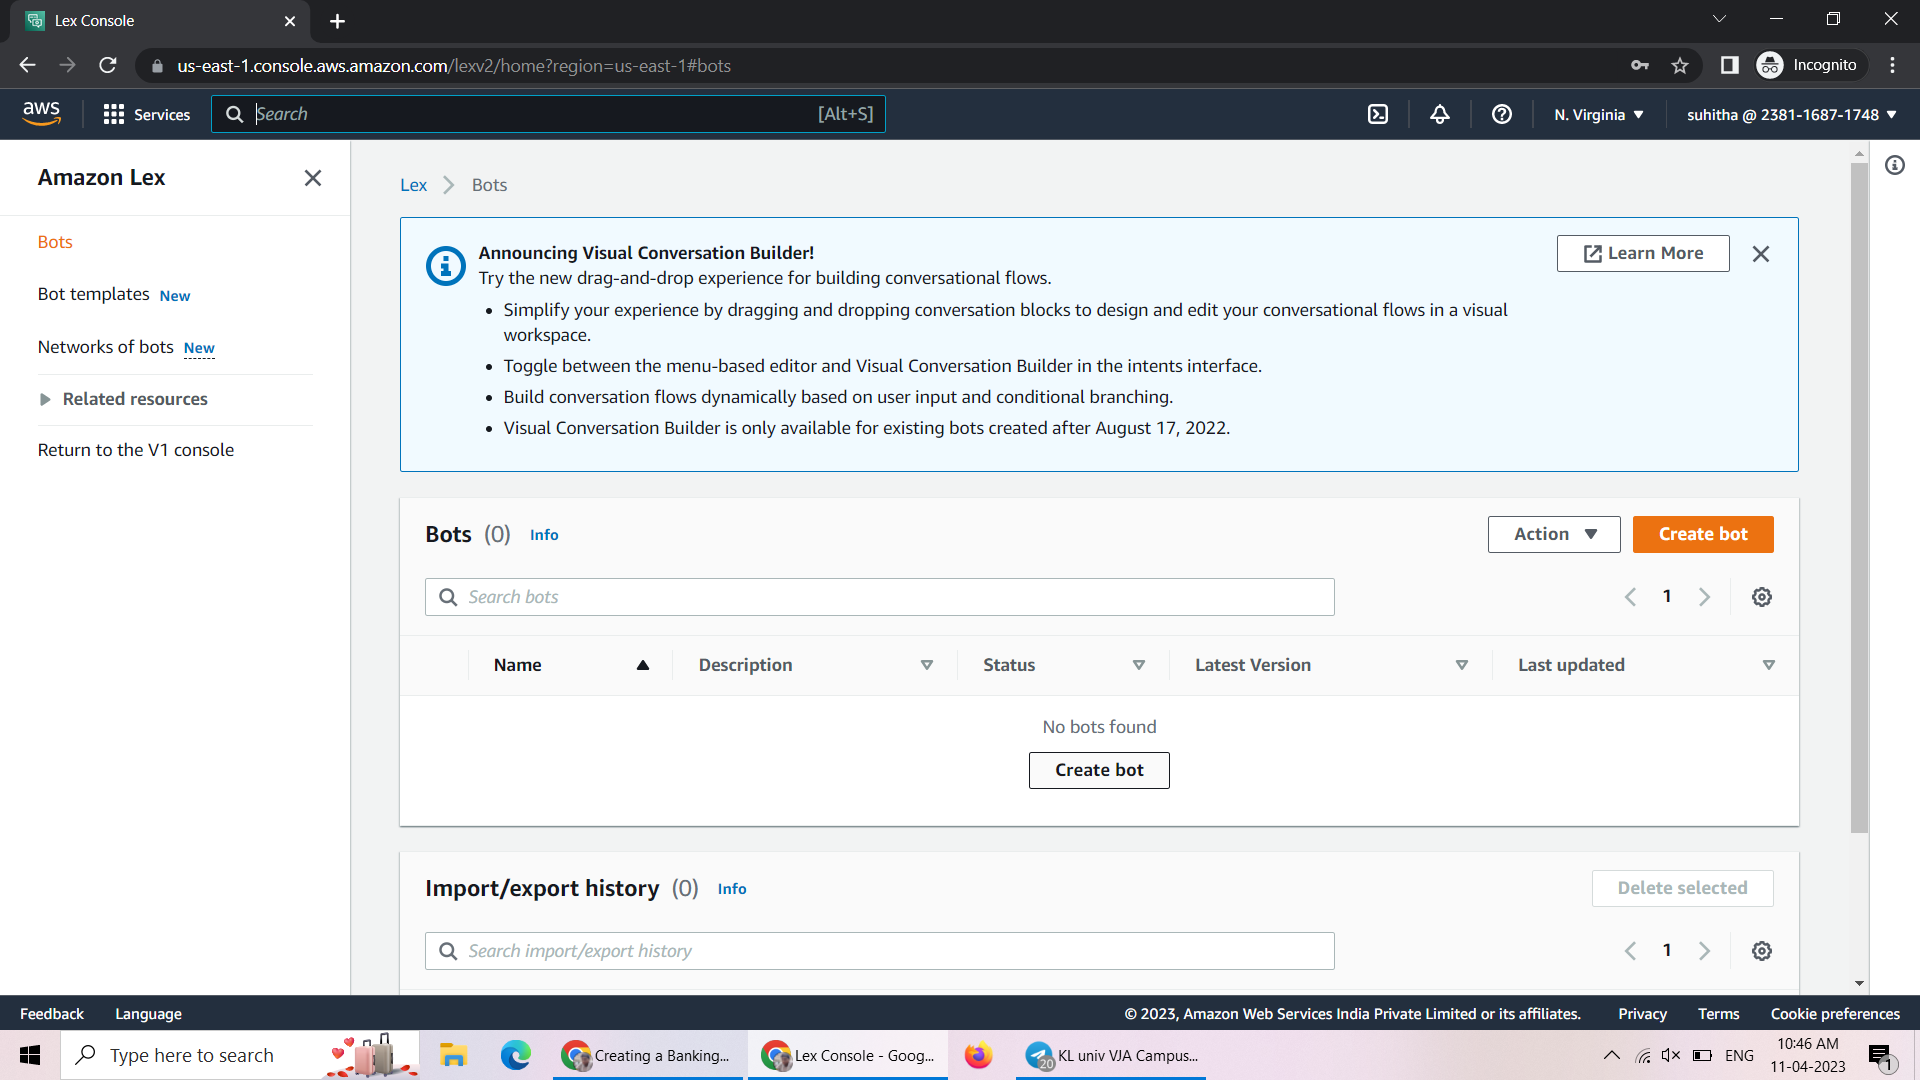Click the Create bot button
Viewport: 1920px width, 1080px height.
click(1702, 534)
